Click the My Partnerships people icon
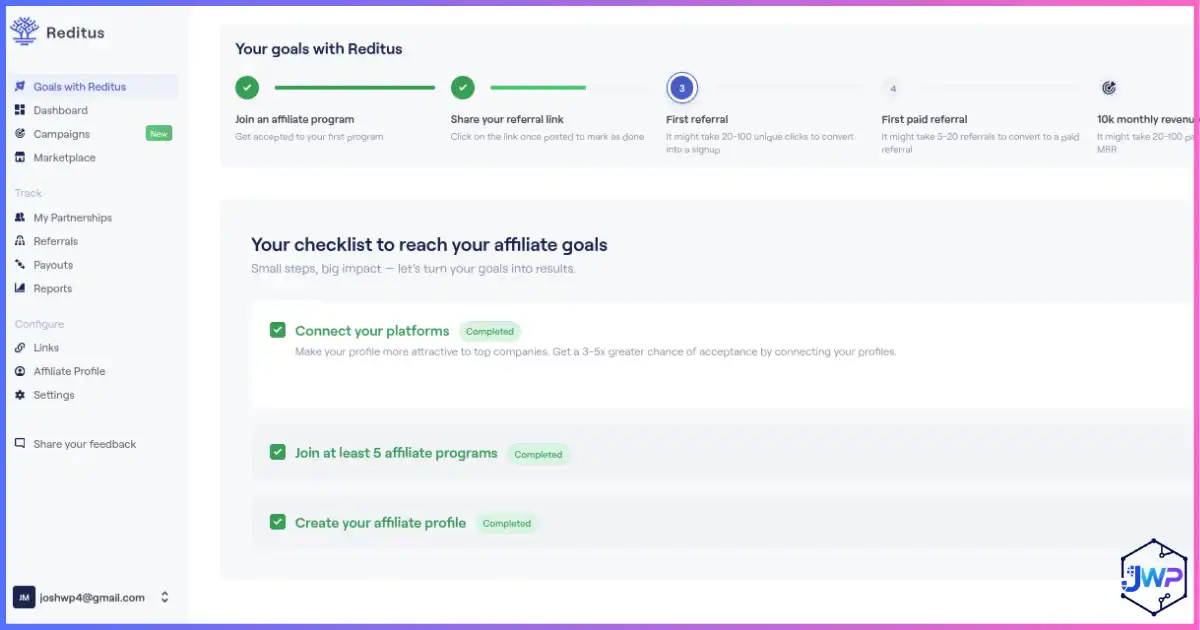The image size is (1200, 630). click(x=20, y=217)
